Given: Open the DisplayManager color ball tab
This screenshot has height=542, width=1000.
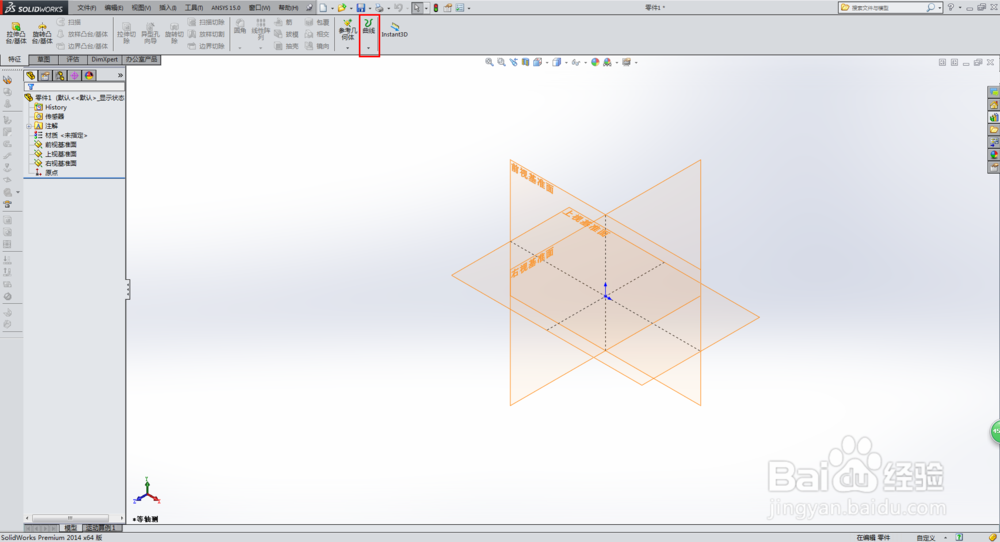Looking at the screenshot, I should (x=89, y=75).
